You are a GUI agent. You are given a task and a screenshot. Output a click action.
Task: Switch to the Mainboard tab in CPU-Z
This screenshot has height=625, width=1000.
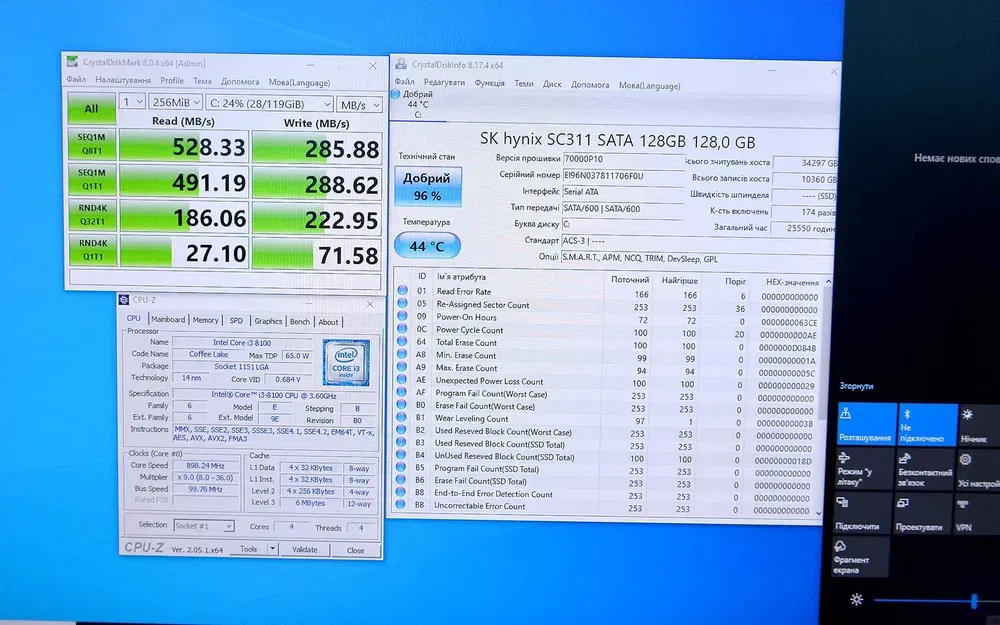(x=168, y=320)
